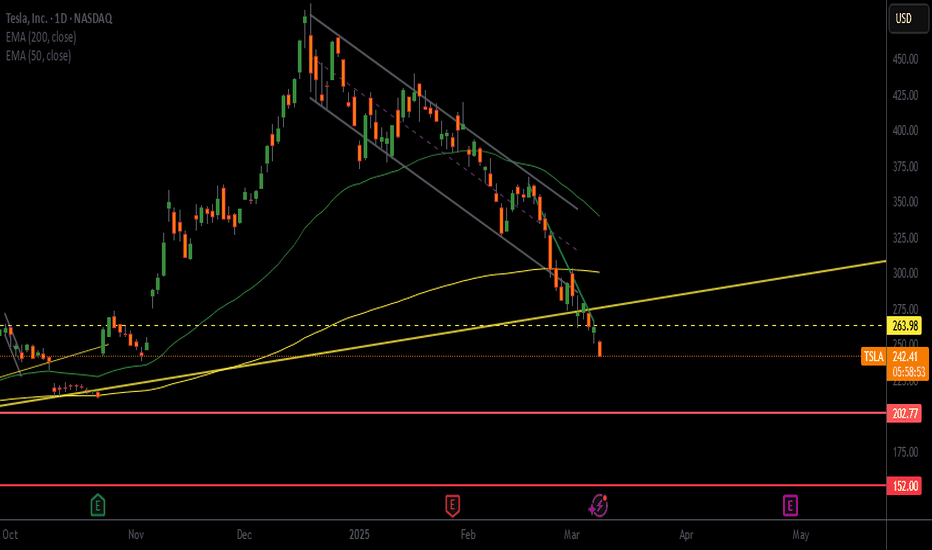This screenshot has width=932, height=550.
Task: Click the red 202.77 price label
Action: (x=905, y=413)
